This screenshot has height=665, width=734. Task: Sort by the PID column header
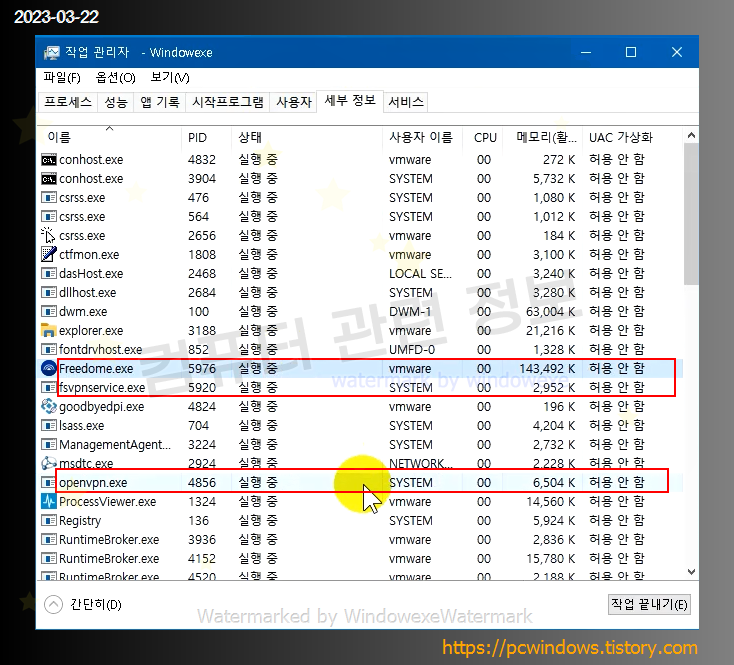coord(206,138)
